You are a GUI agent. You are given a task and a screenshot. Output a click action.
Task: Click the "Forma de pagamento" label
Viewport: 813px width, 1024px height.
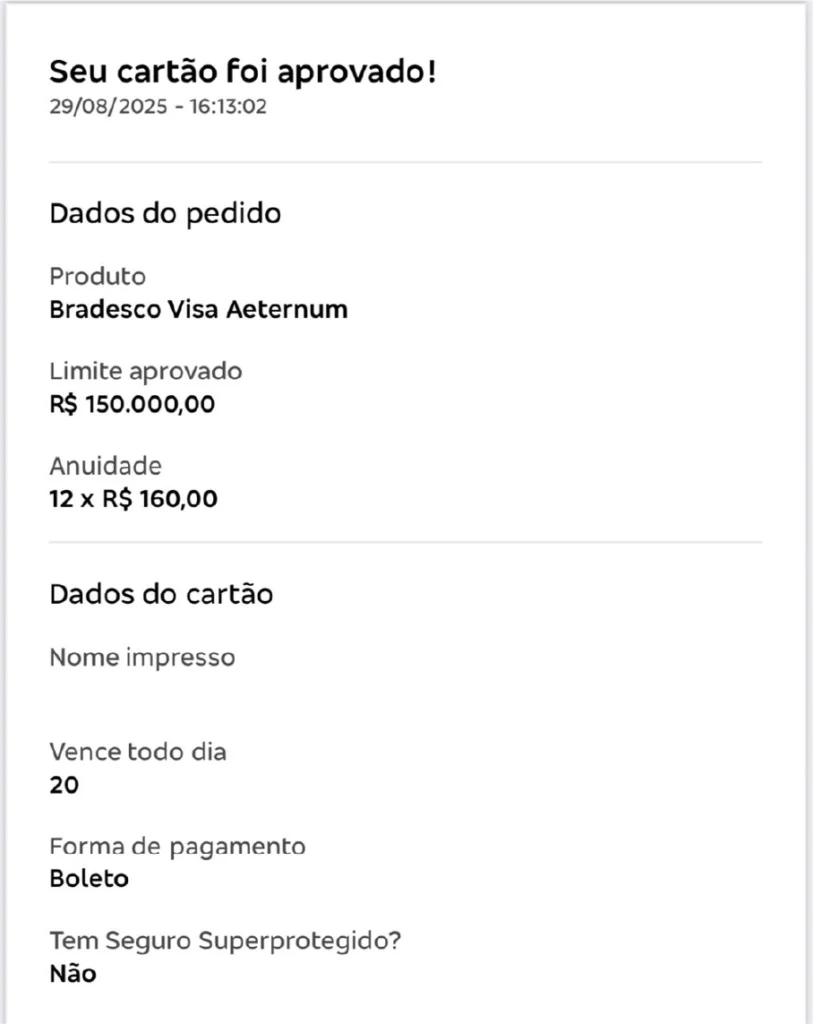tap(177, 847)
